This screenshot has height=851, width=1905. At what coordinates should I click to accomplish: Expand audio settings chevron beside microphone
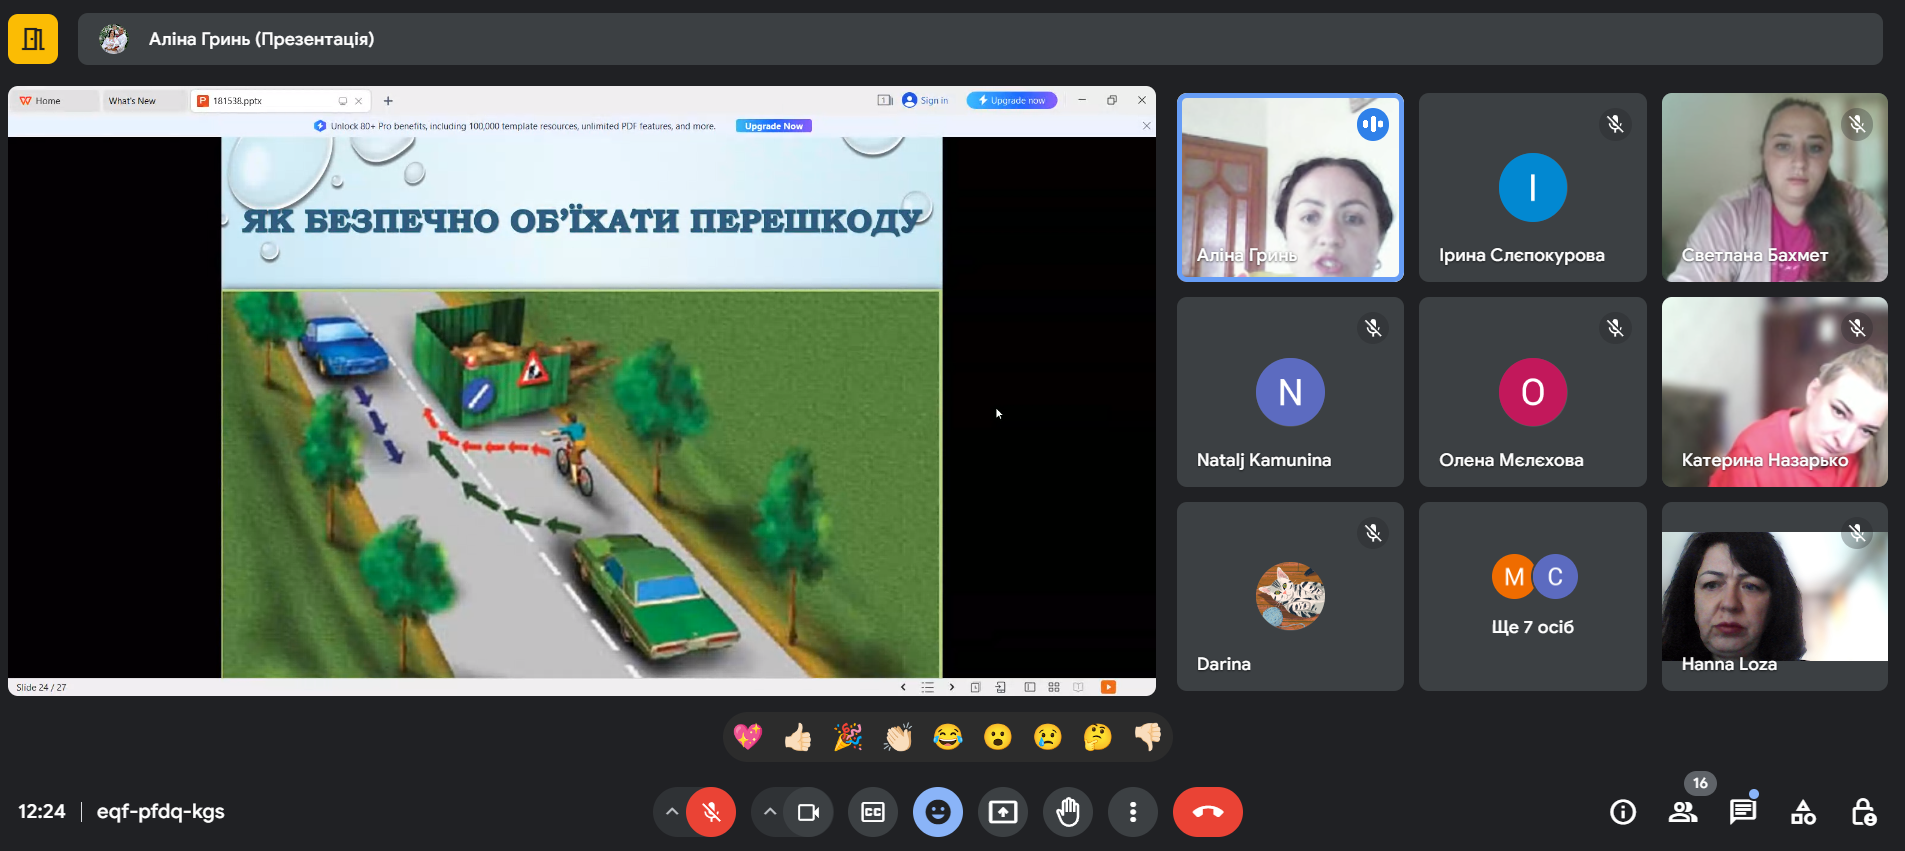(x=672, y=812)
